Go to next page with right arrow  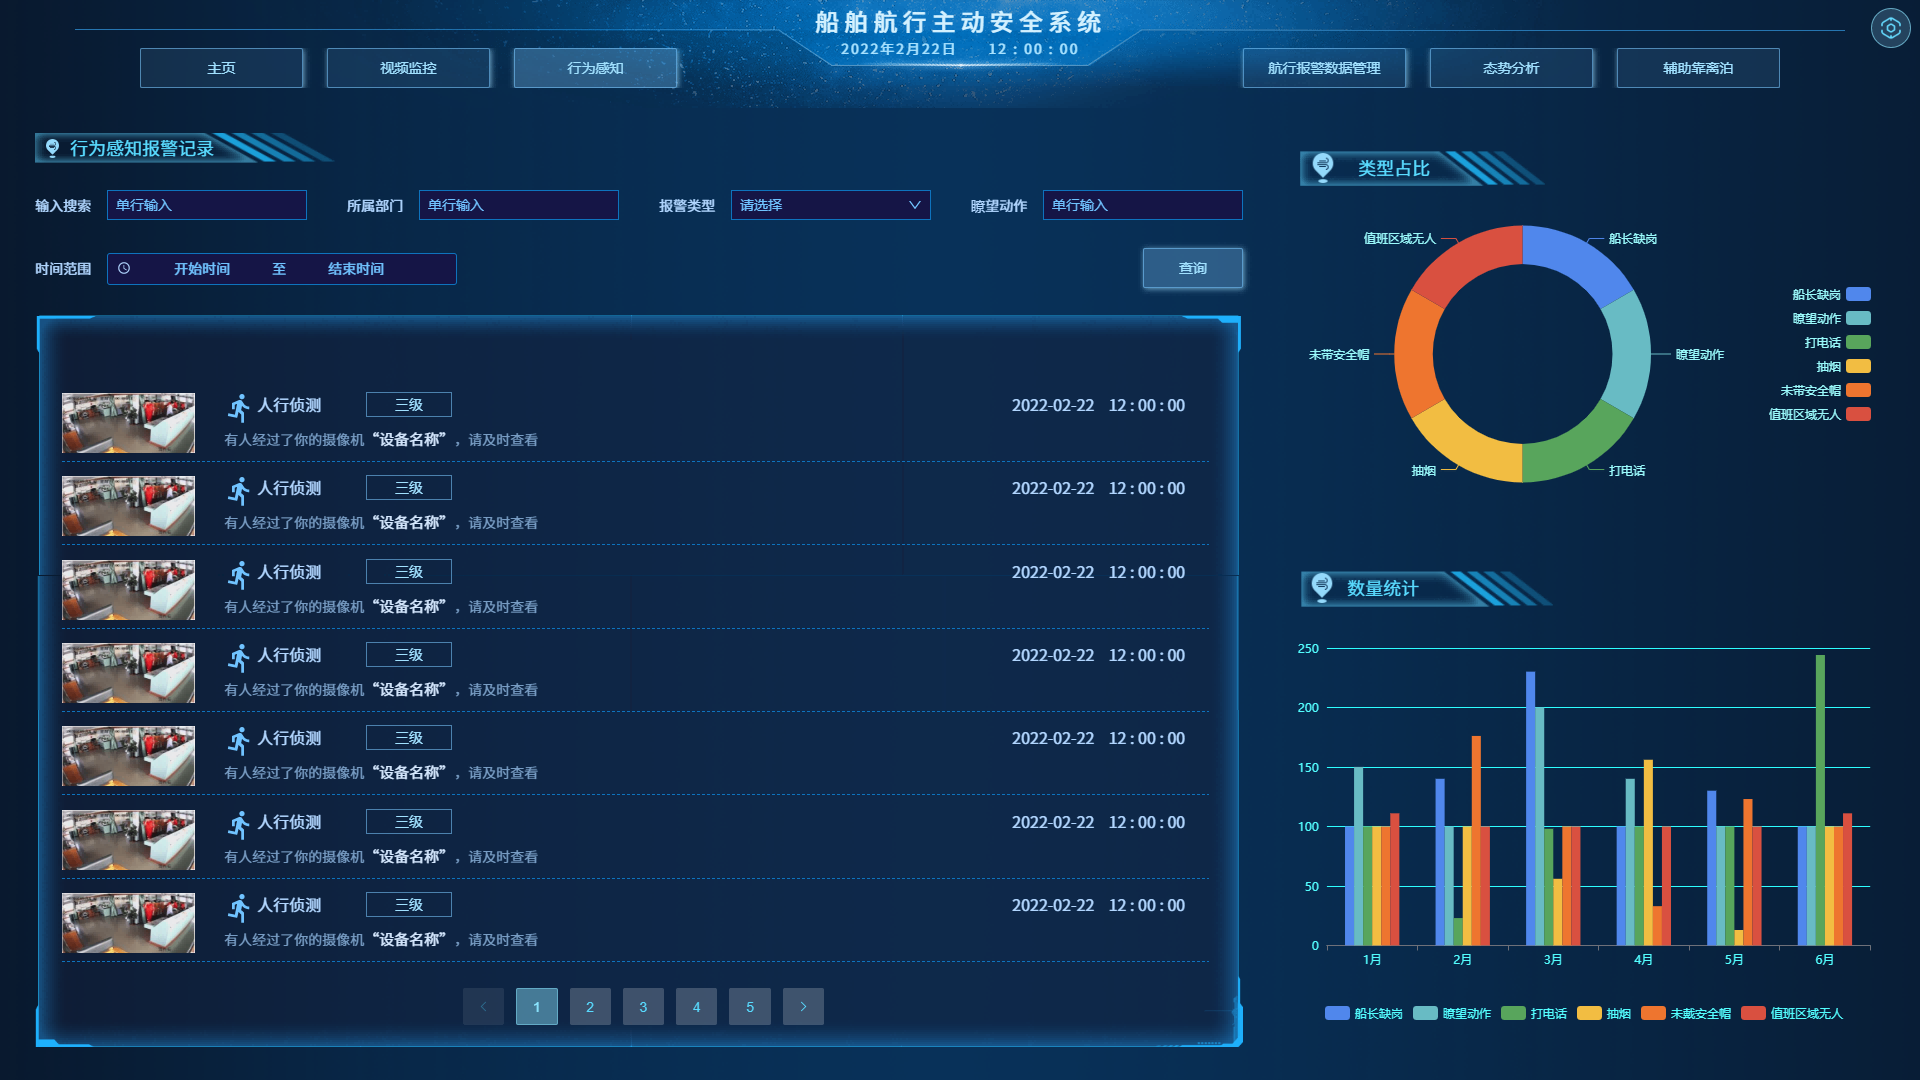point(802,1007)
